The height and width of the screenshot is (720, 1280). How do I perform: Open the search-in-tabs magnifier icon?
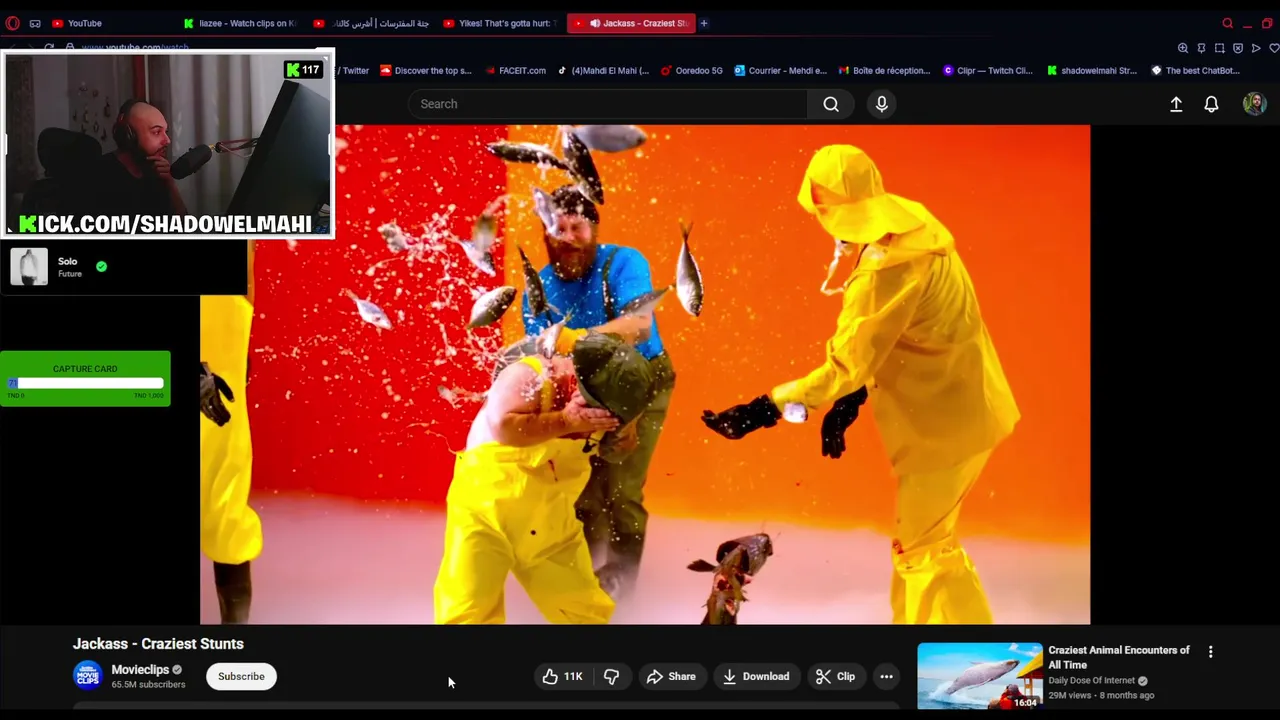pos(1228,23)
